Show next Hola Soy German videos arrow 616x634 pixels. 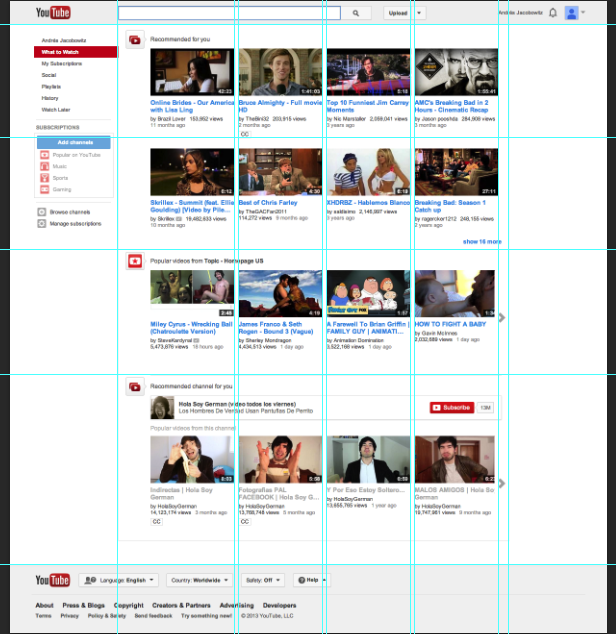click(502, 484)
